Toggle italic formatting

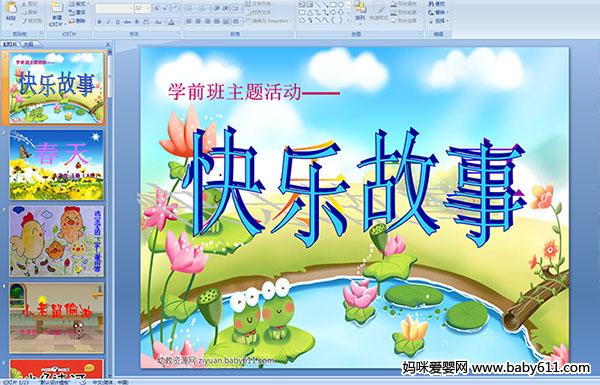pyautogui.click(x=108, y=22)
